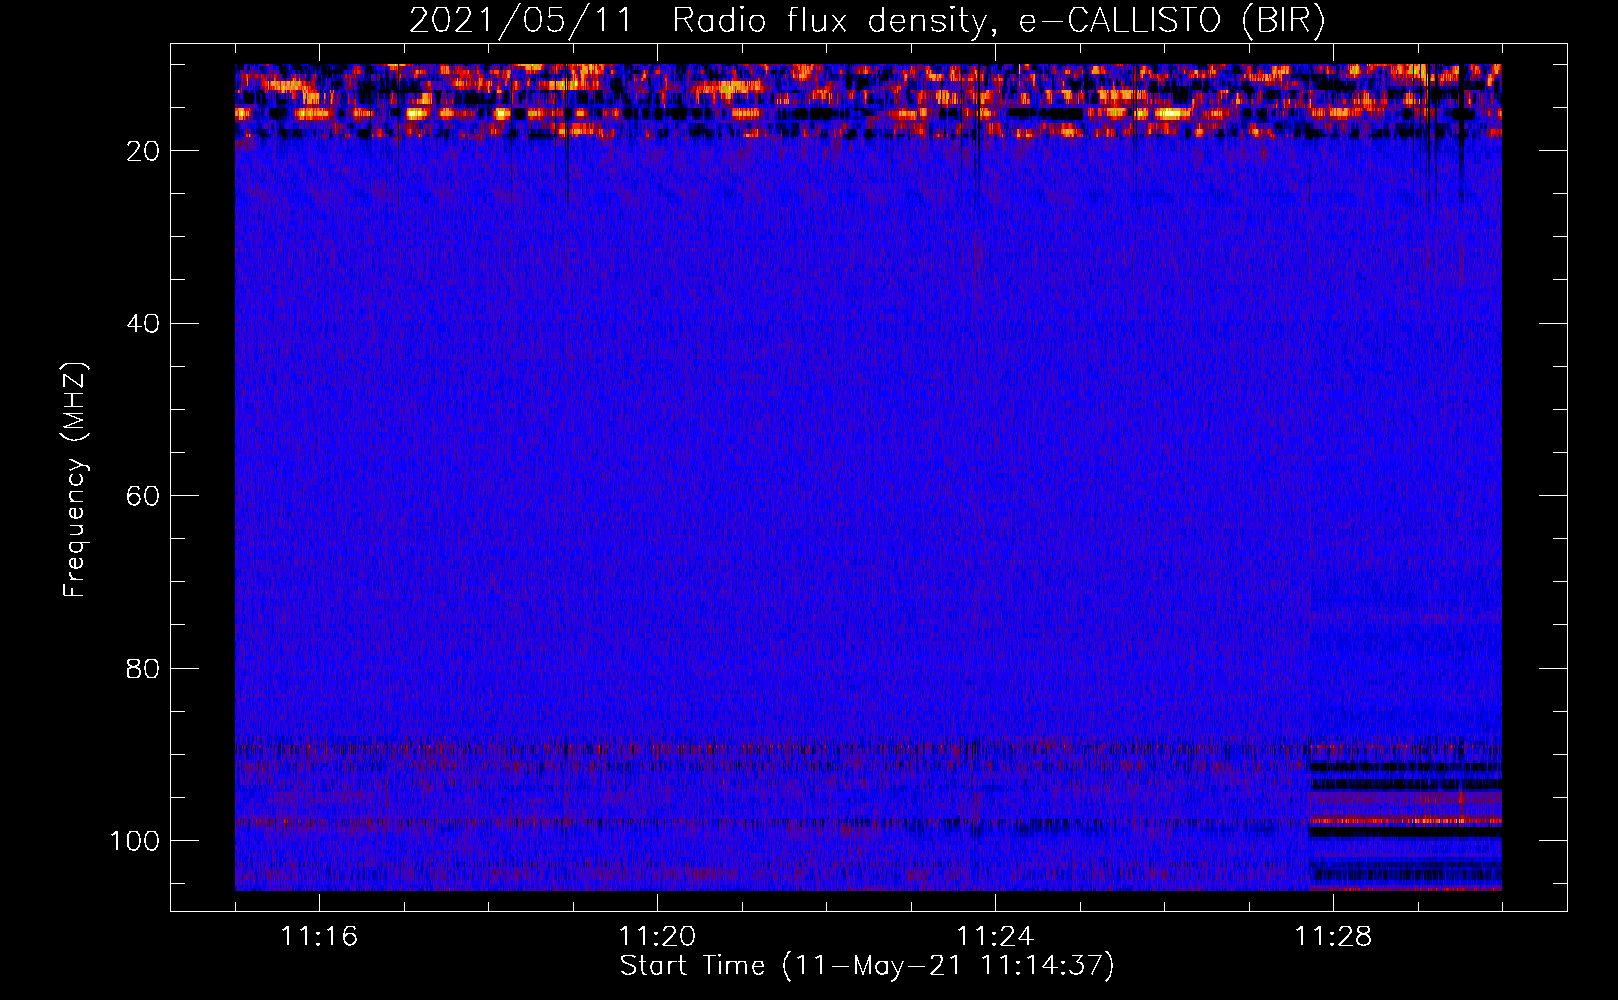The width and height of the screenshot is (1618, 1000).
Task: Click the '11:28' time tick label
Action: coord(1333,937)
